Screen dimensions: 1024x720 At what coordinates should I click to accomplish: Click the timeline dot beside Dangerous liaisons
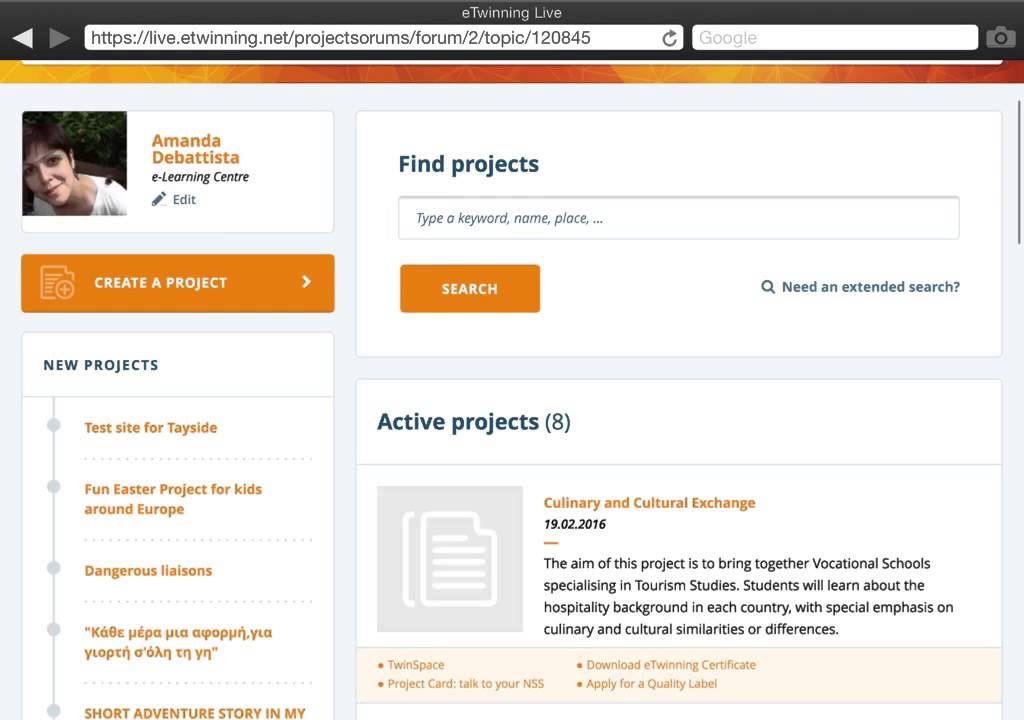(x=54, y=568)
